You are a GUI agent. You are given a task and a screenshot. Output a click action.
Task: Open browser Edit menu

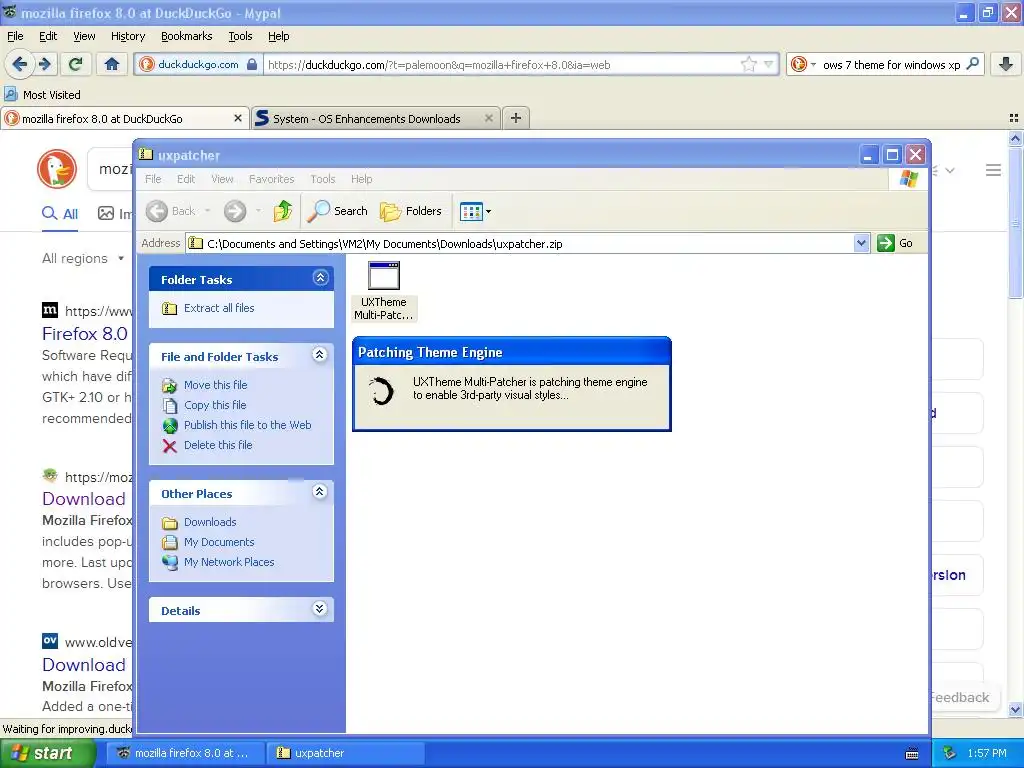(48, 36)
